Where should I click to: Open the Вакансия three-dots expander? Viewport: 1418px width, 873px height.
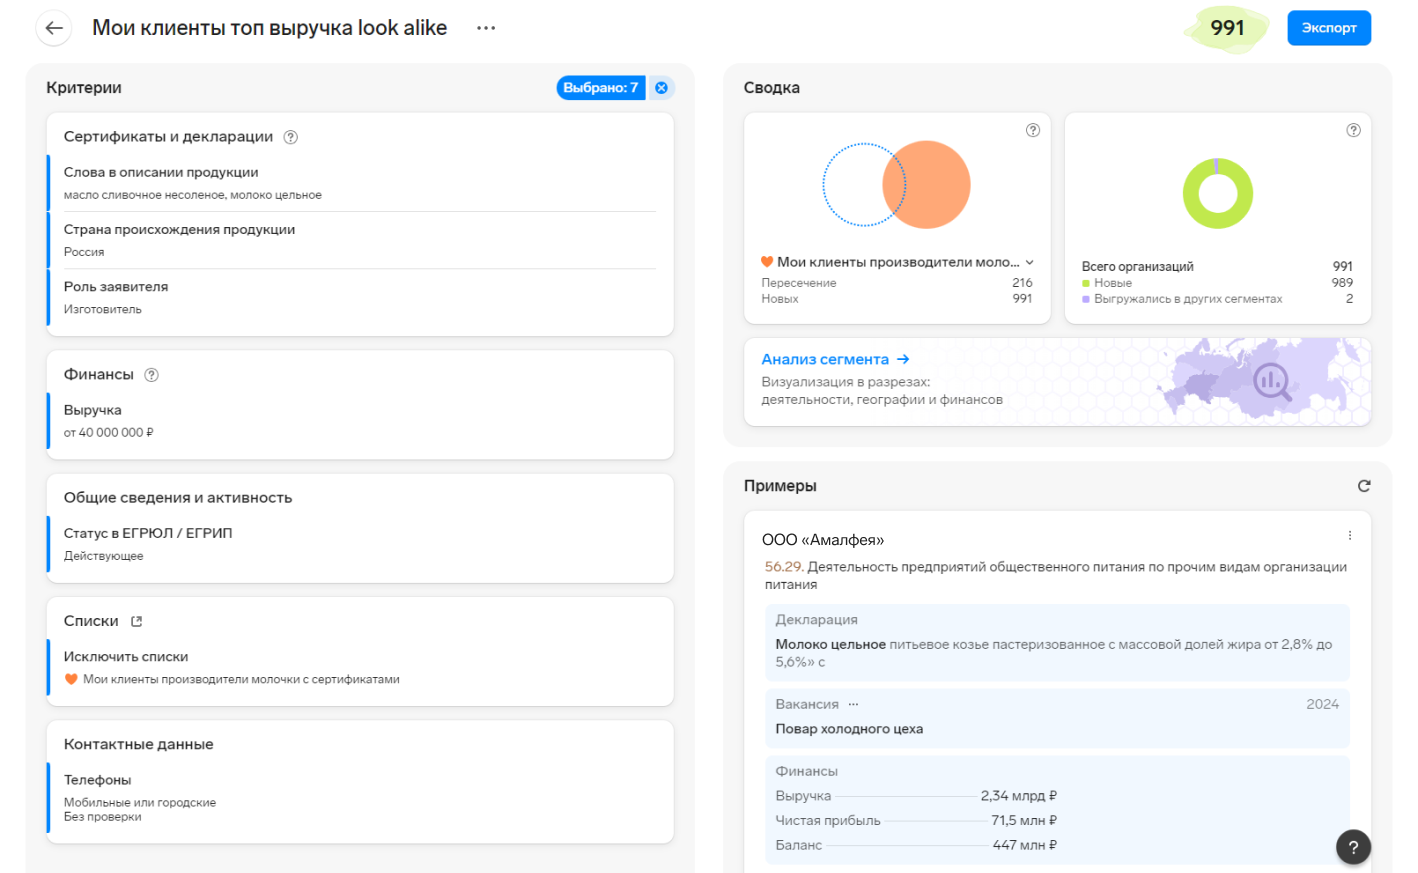853,704
